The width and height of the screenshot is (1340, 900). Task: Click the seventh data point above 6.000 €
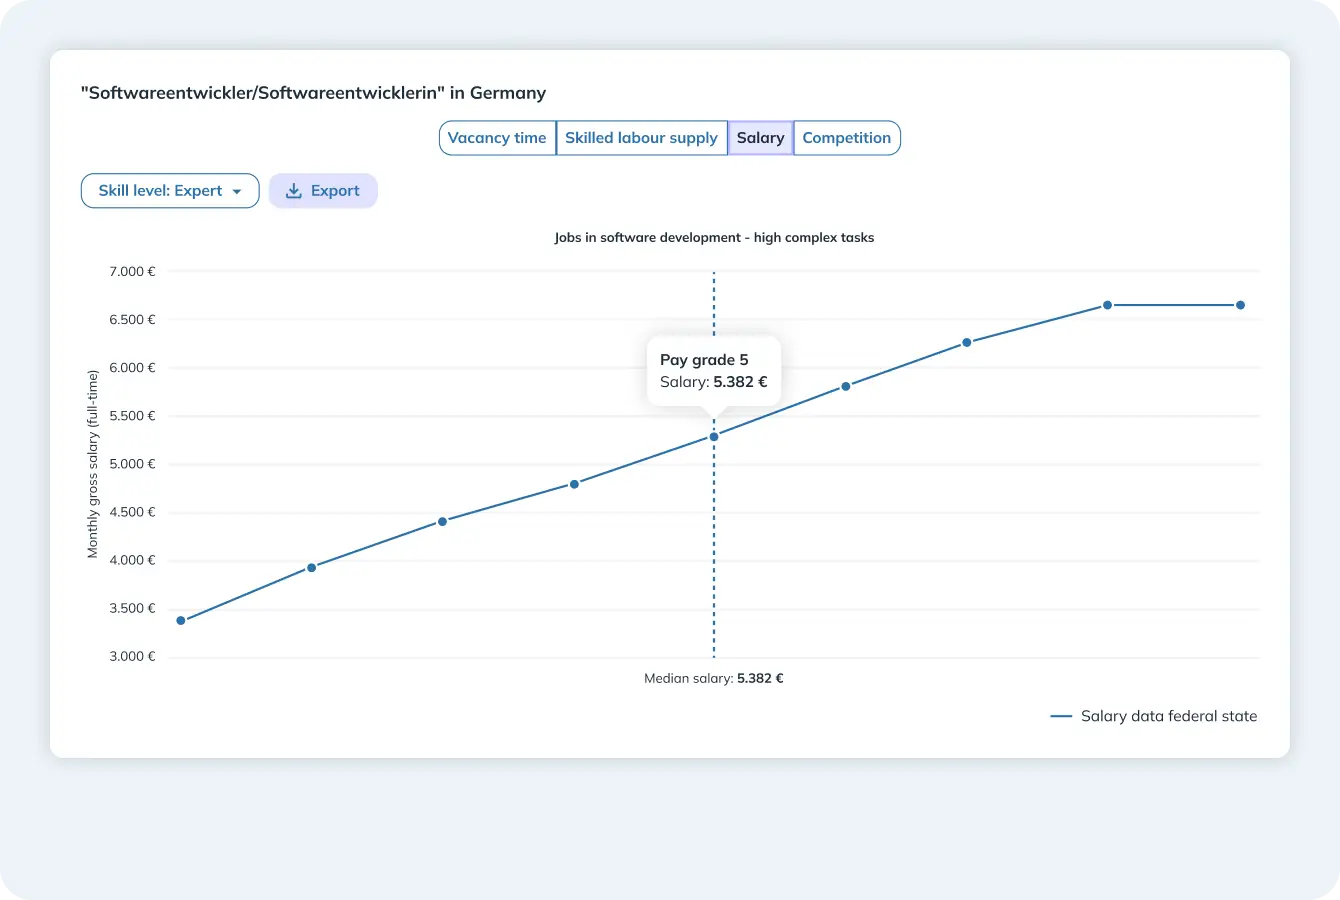pyautogui.click(x=967, y=343)
